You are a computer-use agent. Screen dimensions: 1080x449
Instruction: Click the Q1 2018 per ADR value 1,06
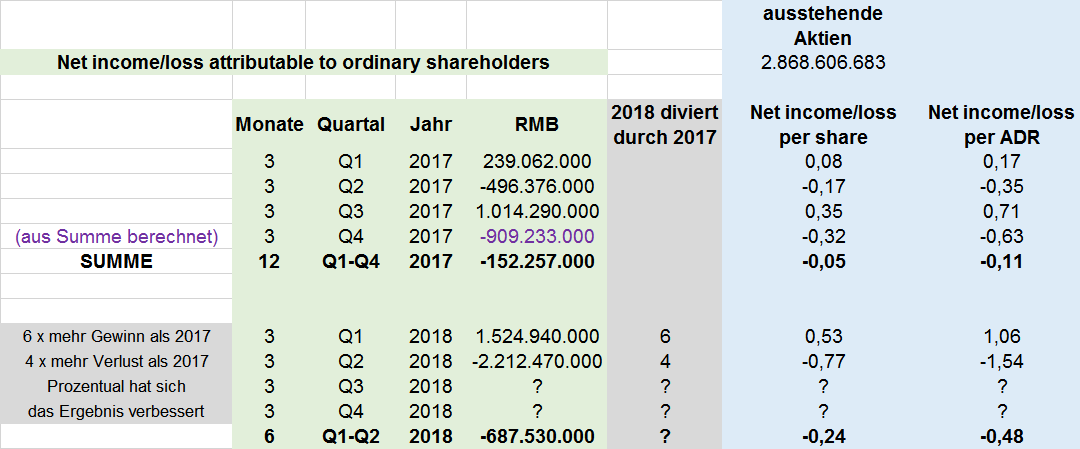tap(1000, 336)
